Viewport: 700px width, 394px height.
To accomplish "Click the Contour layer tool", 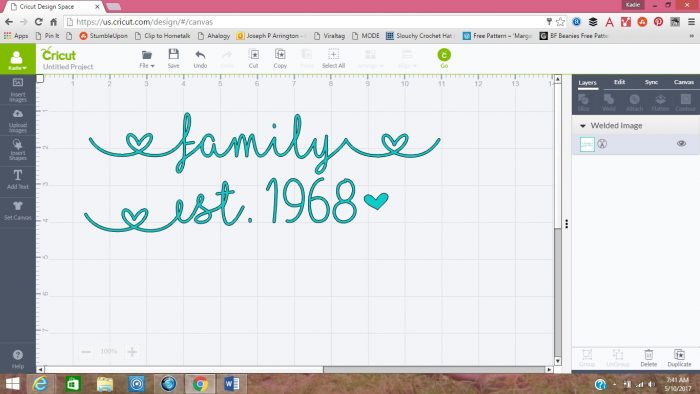I will tap(685, 102).
